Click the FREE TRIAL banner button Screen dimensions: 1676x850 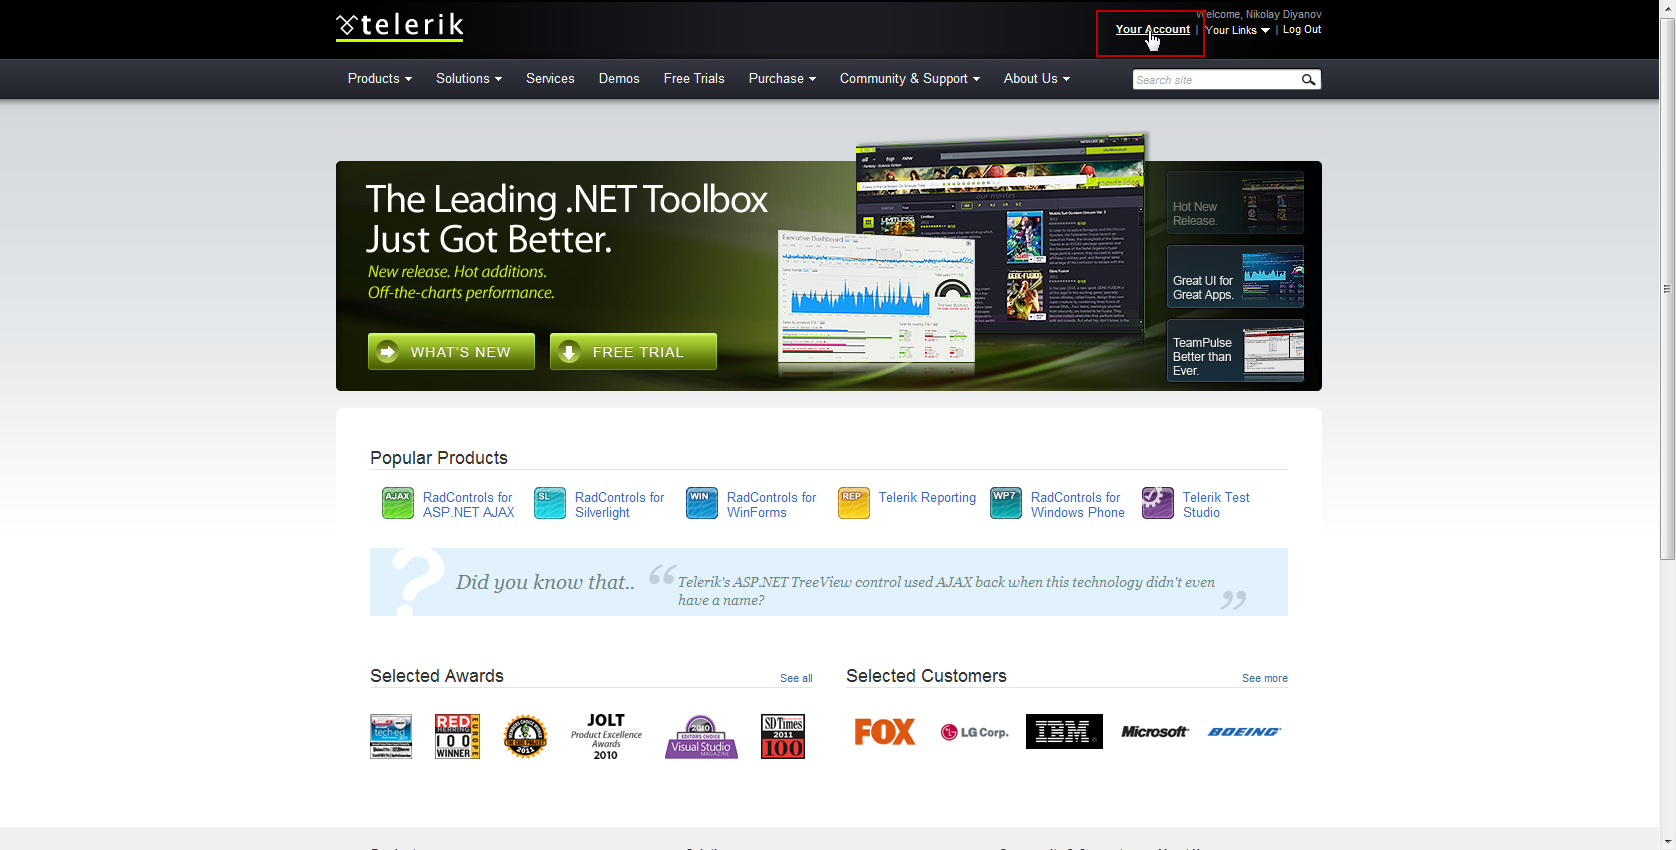[x=633, y=352]
